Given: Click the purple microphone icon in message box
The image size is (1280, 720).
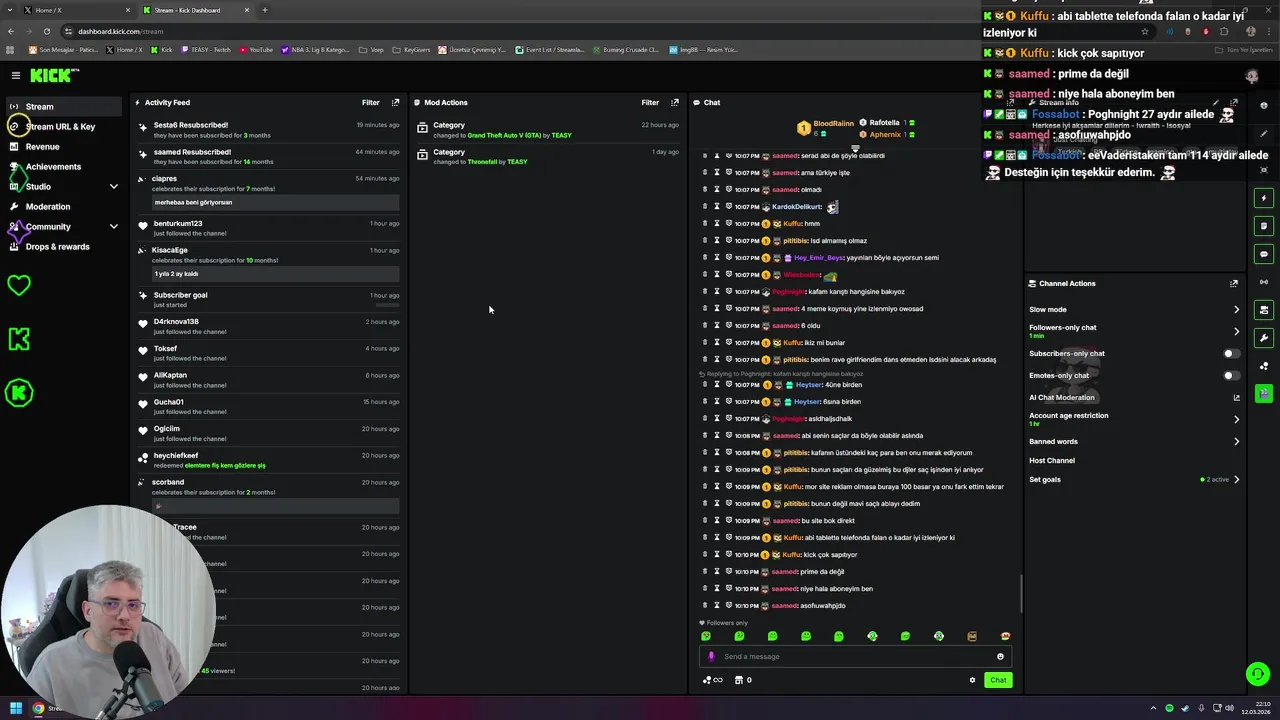Looking at the screenshot, I should 711,656.
